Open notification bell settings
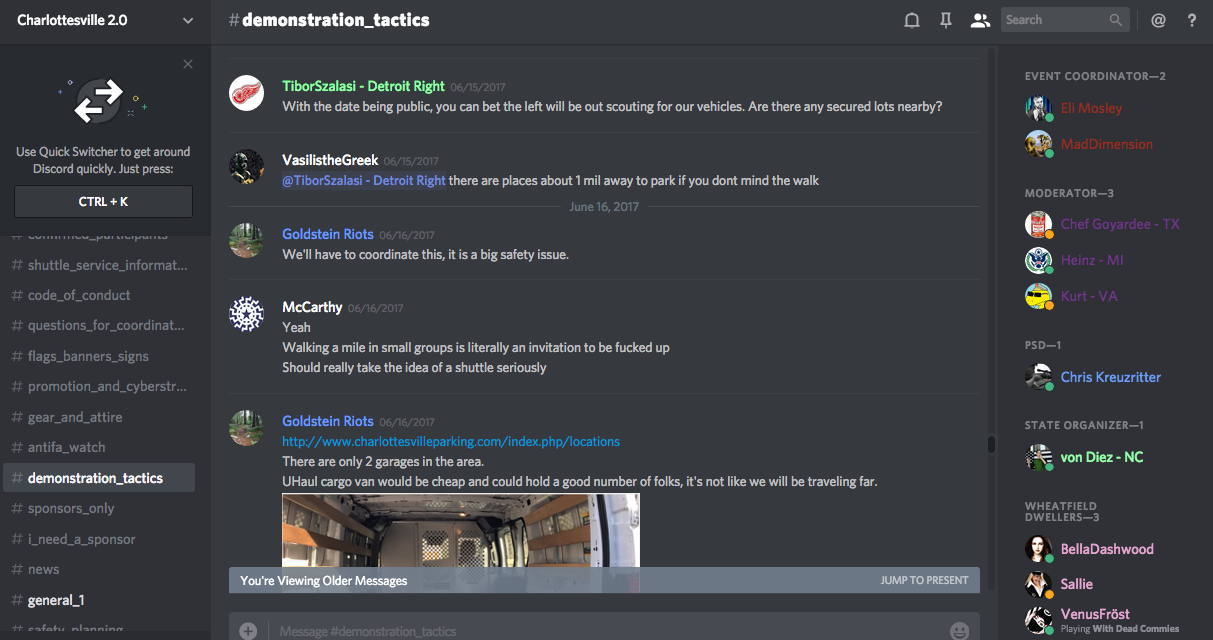 click(x=911, y=20)
